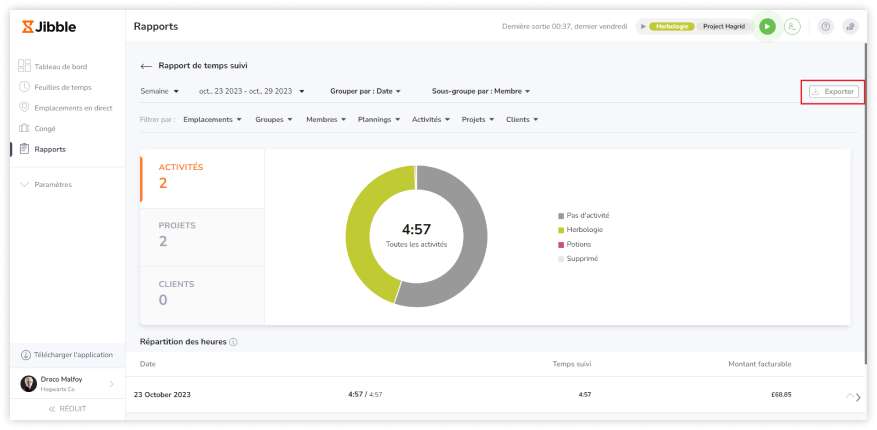Go back using the left arrow
The image size is (877, 430).
(146, 66)
